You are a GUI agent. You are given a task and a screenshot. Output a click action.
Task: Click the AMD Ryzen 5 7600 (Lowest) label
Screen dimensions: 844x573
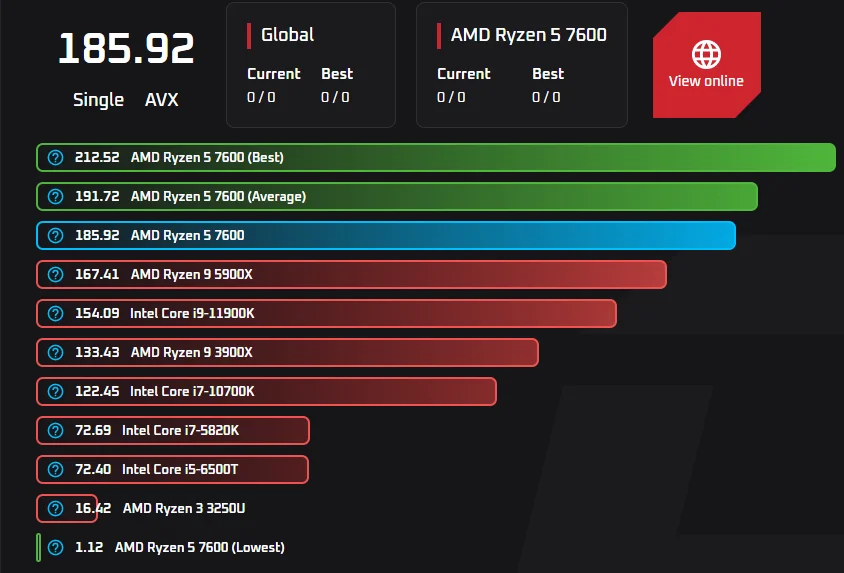click(x=199, y=548)
